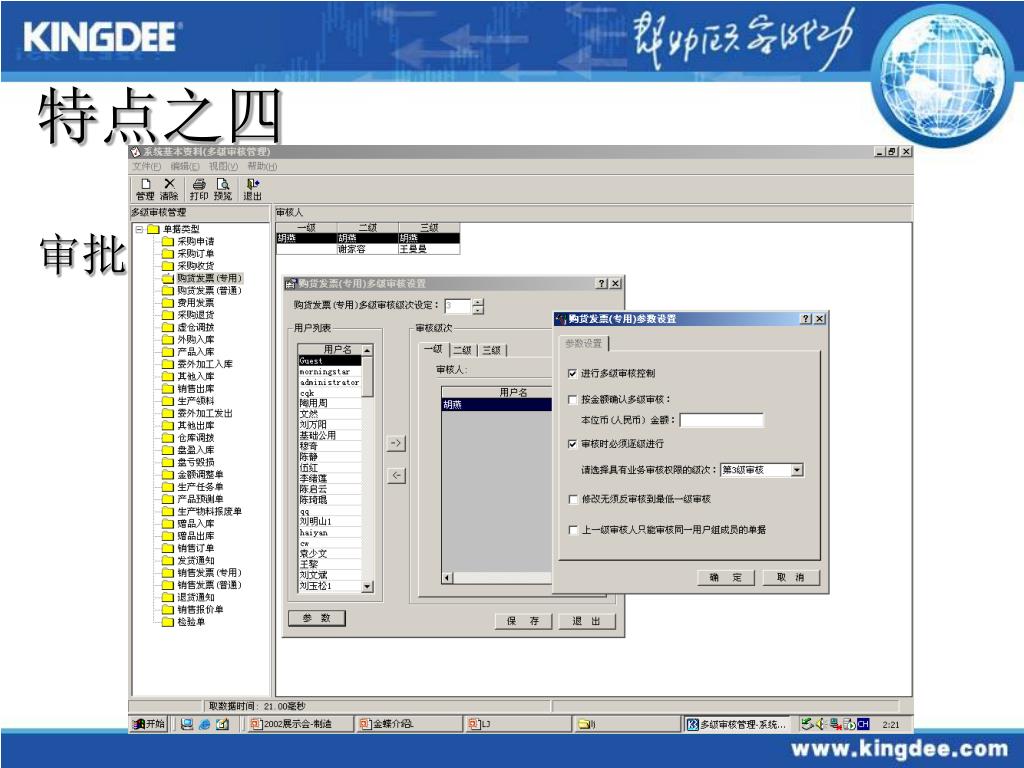The height and width of the screenshot is (768, 1024).
Task: Select morningstar in user list
Action: pyautogui.click(x=330, y=372)
